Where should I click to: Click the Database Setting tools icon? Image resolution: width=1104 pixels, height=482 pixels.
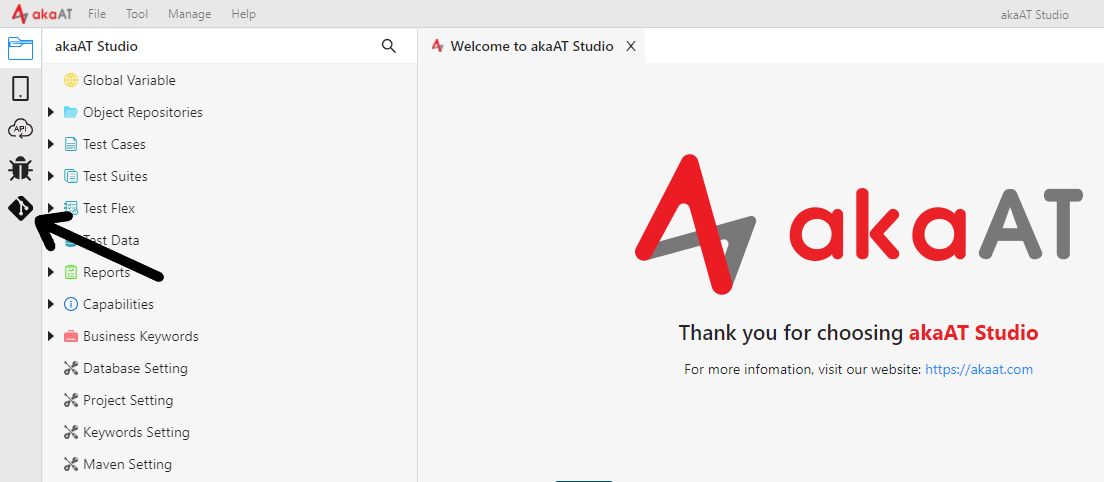(x=70, y=368)
